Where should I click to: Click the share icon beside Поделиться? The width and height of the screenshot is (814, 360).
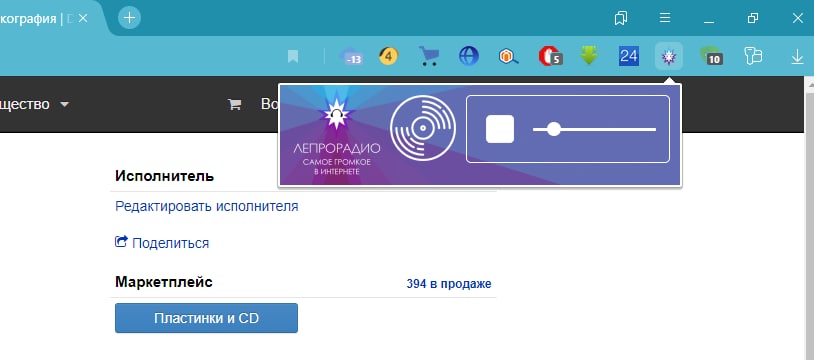[x=121, y=242]
